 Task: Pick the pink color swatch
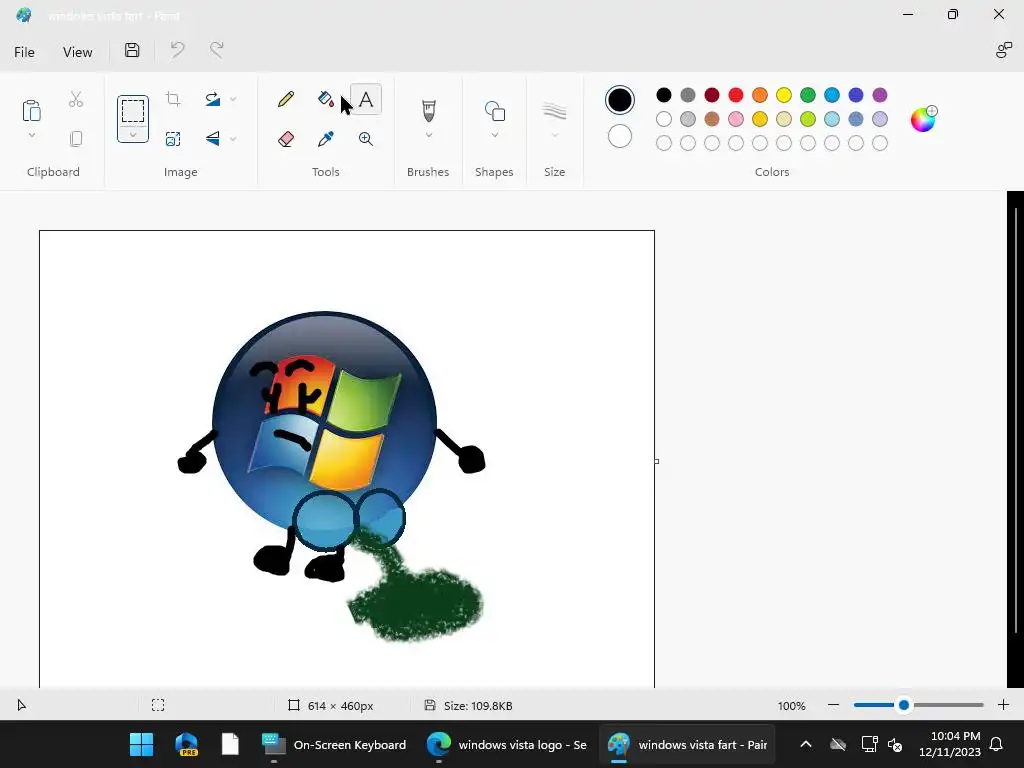click(736, 119)
